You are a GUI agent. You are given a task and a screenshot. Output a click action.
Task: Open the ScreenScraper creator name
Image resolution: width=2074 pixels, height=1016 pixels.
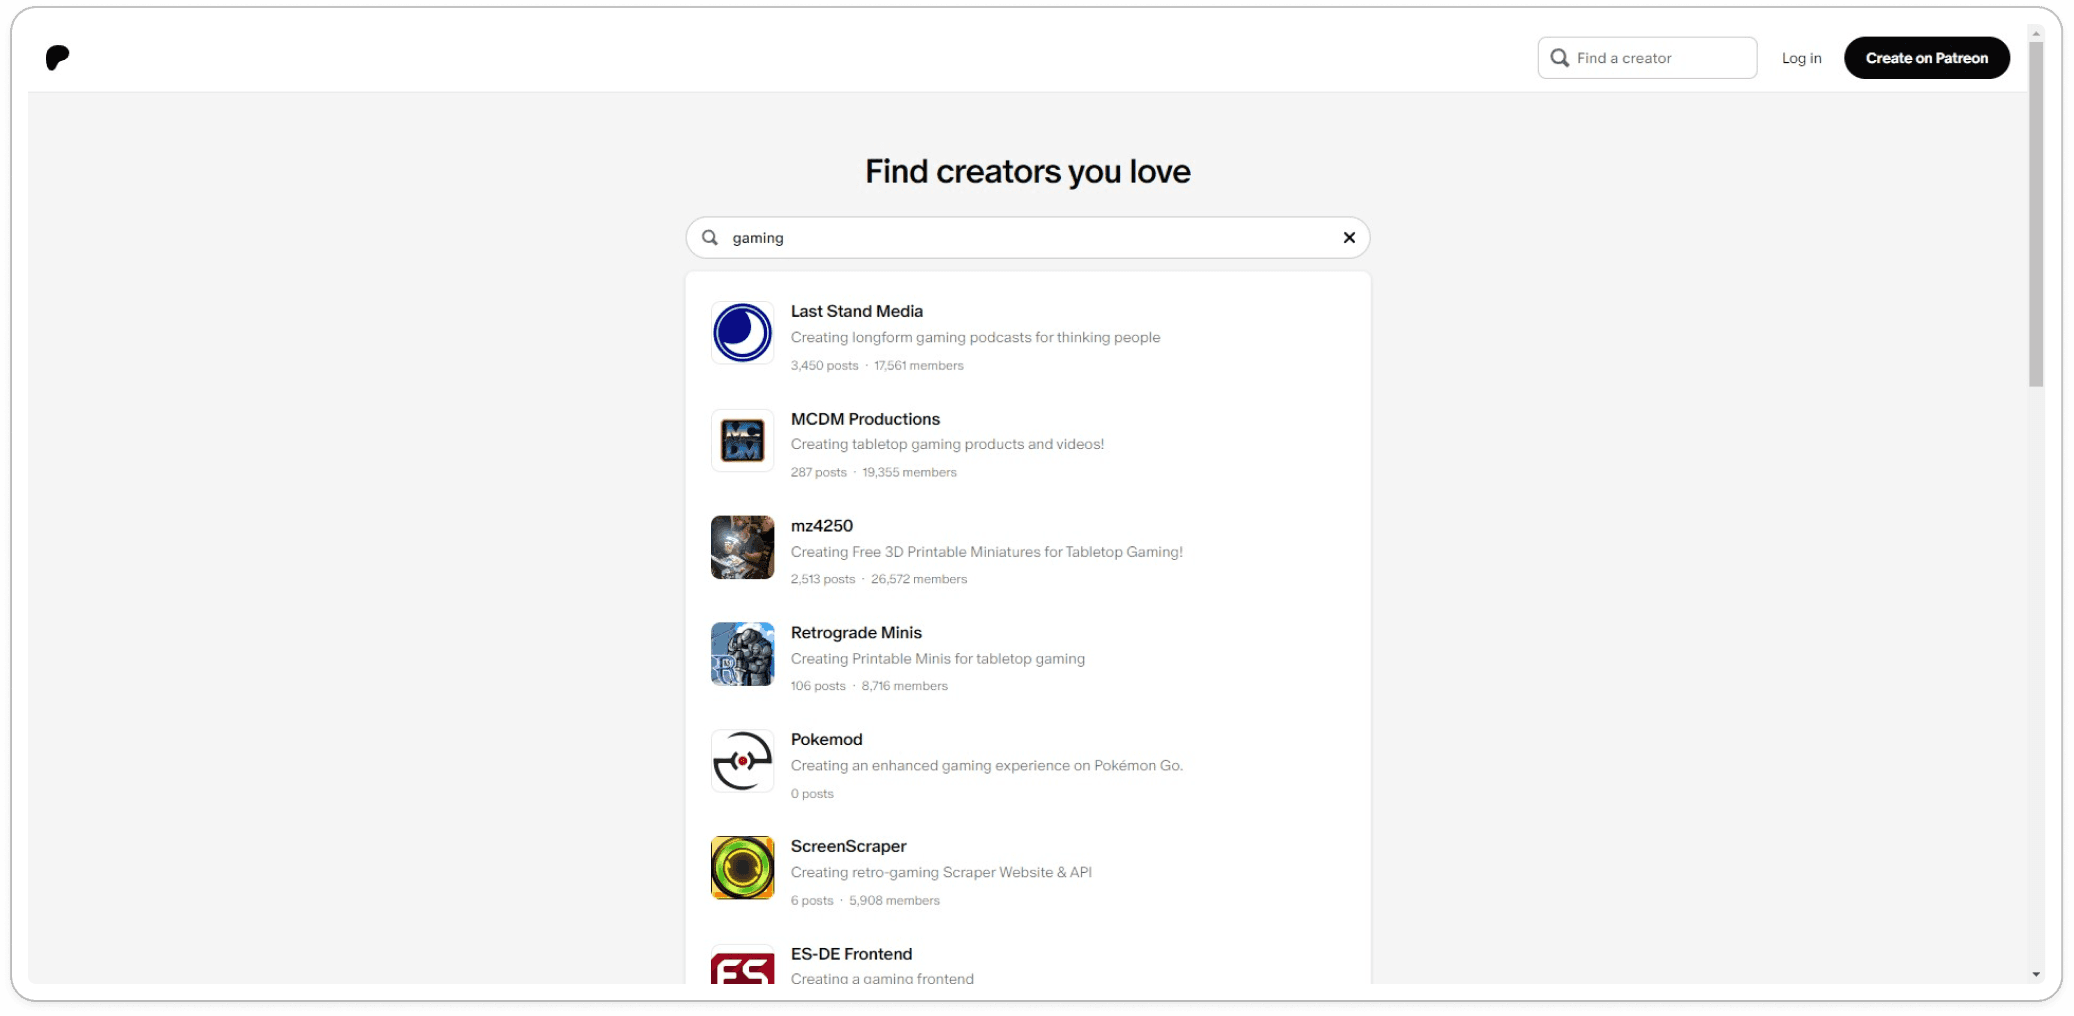click(848, 846)
